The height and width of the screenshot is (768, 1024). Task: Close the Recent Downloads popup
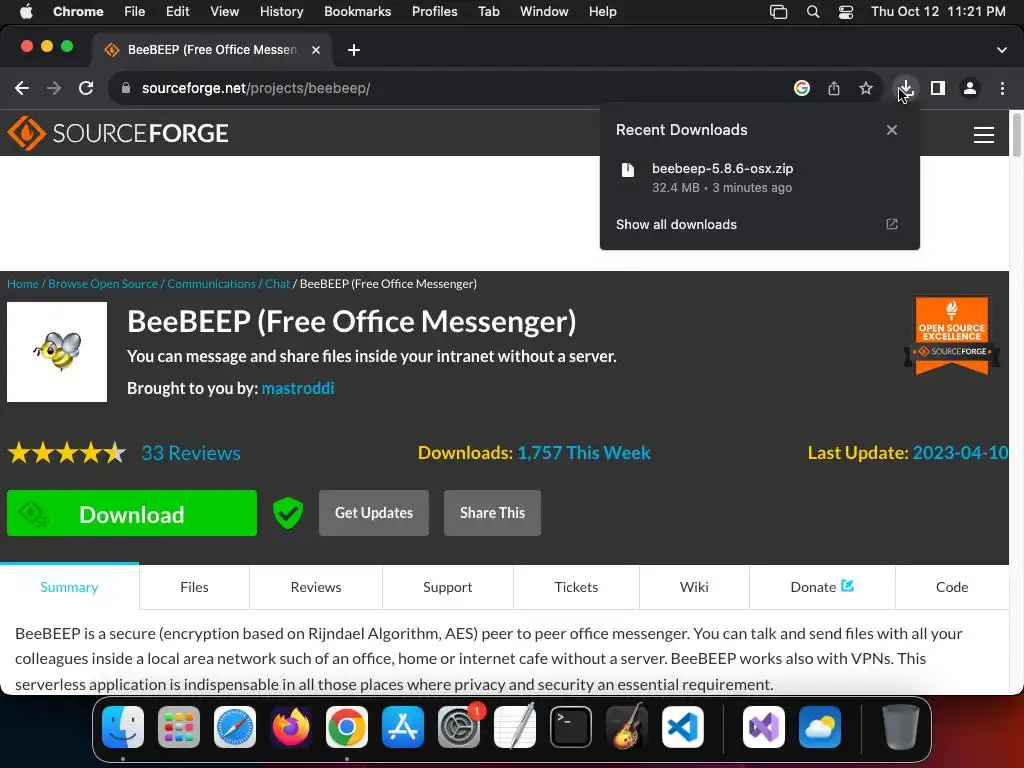892,130
